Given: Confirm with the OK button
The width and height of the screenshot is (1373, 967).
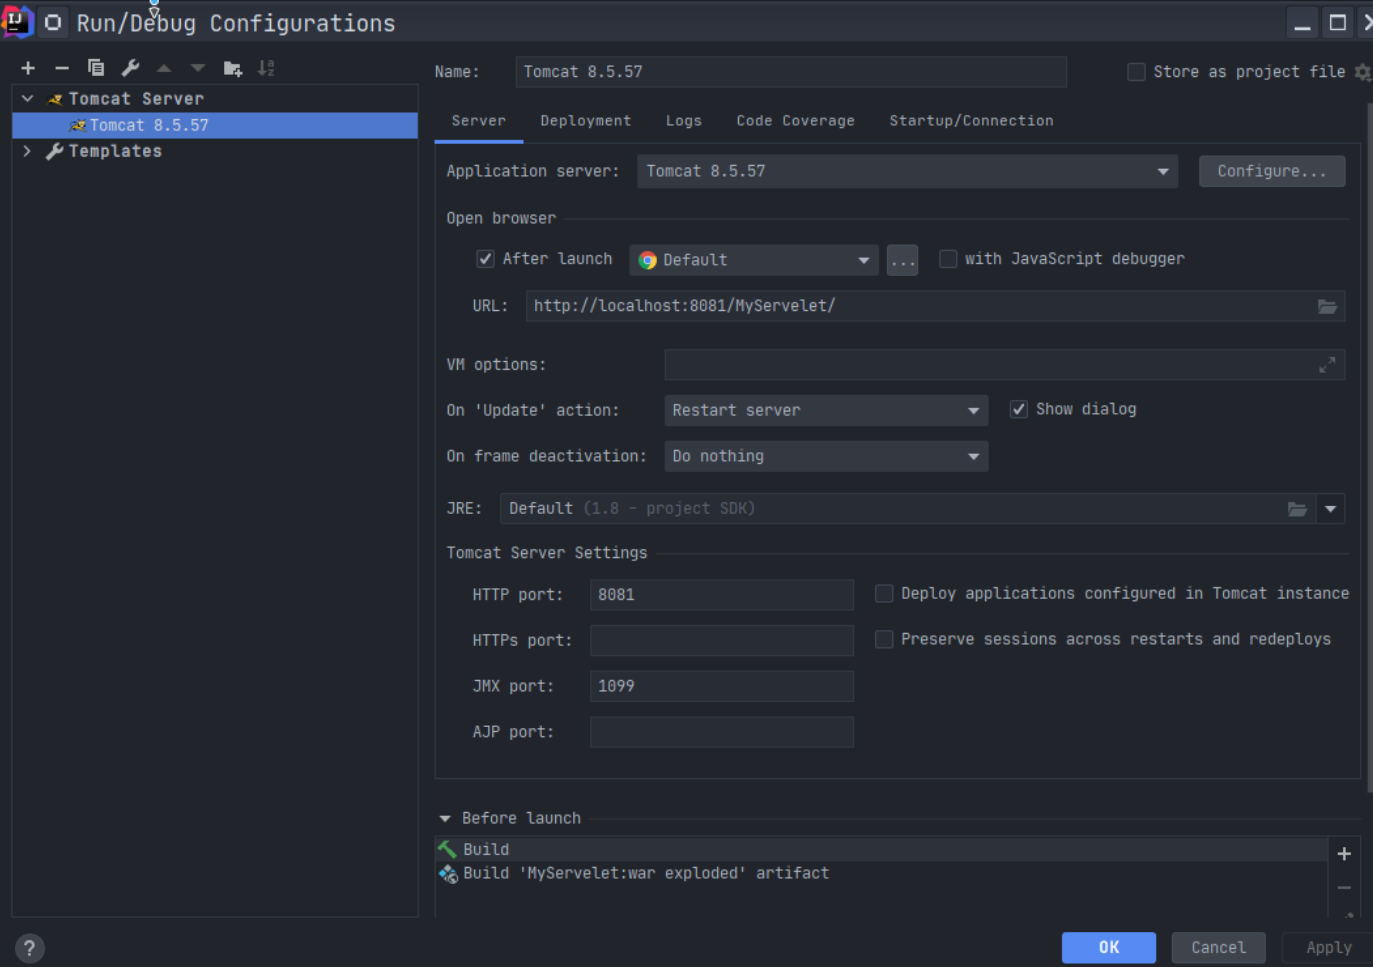Looking at the screenshot, I should click(1109, 947).
